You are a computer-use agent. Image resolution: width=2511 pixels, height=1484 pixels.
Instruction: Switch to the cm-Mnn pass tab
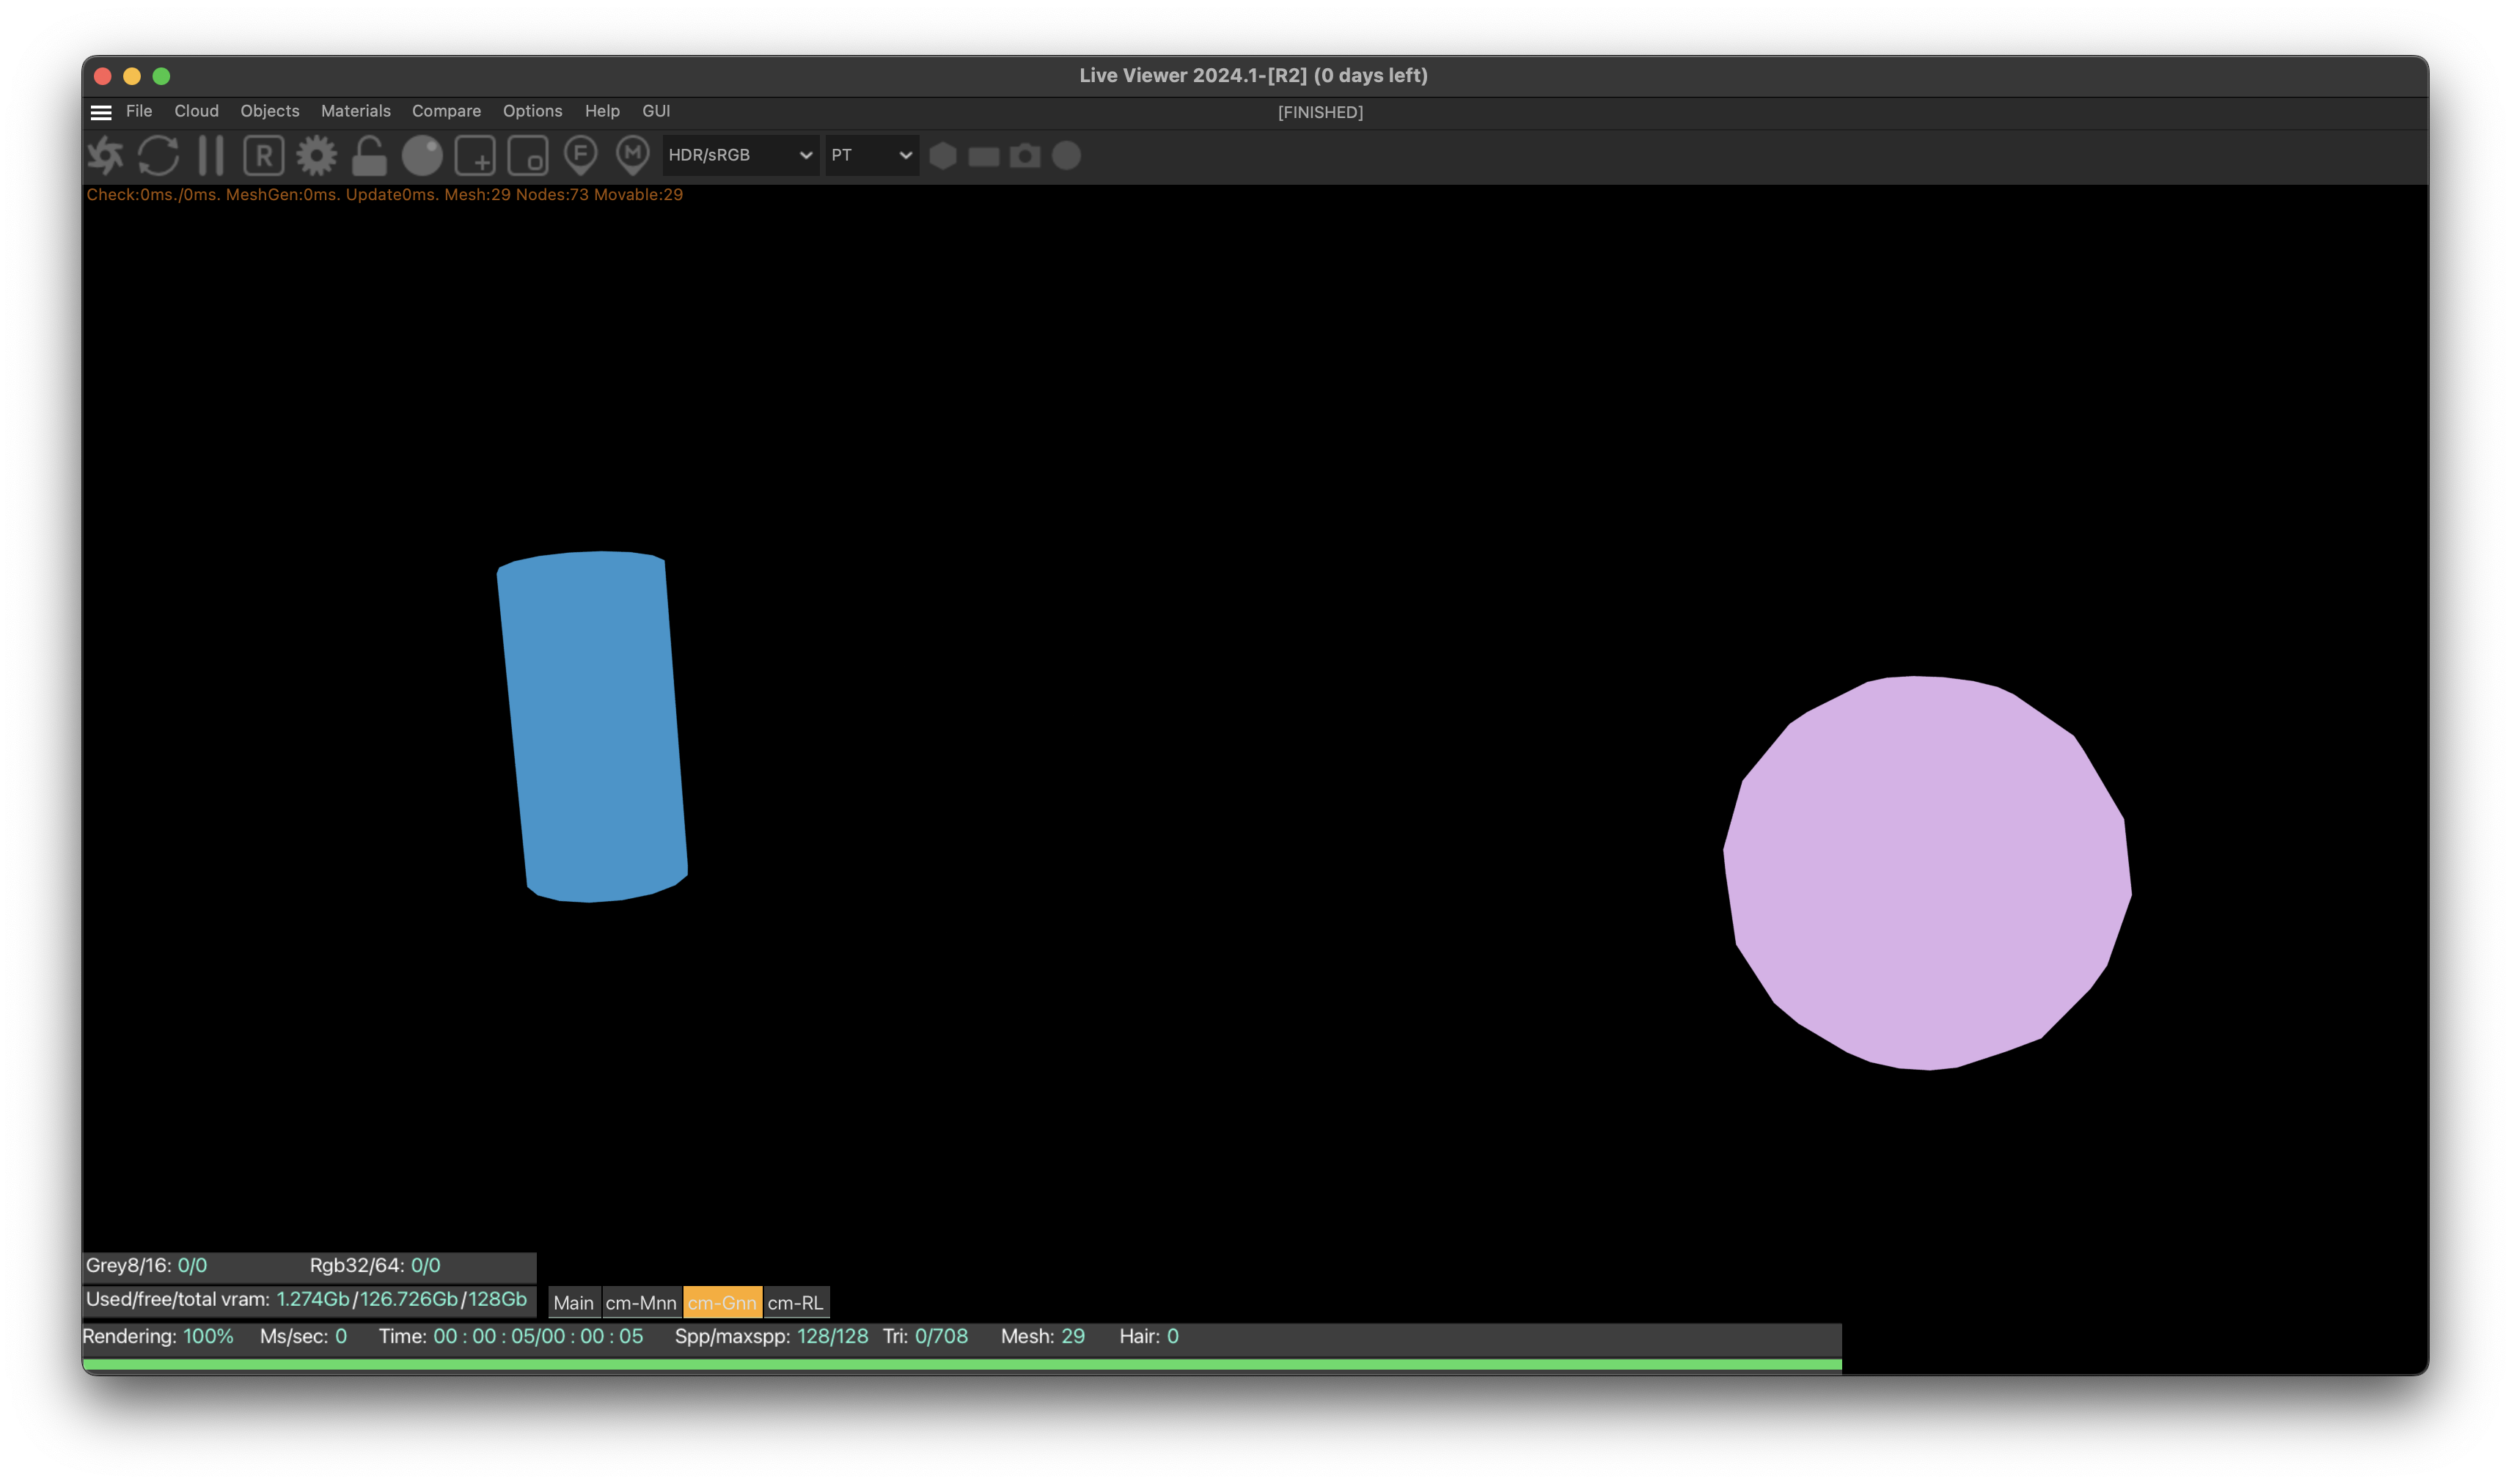click(641, 1302)
